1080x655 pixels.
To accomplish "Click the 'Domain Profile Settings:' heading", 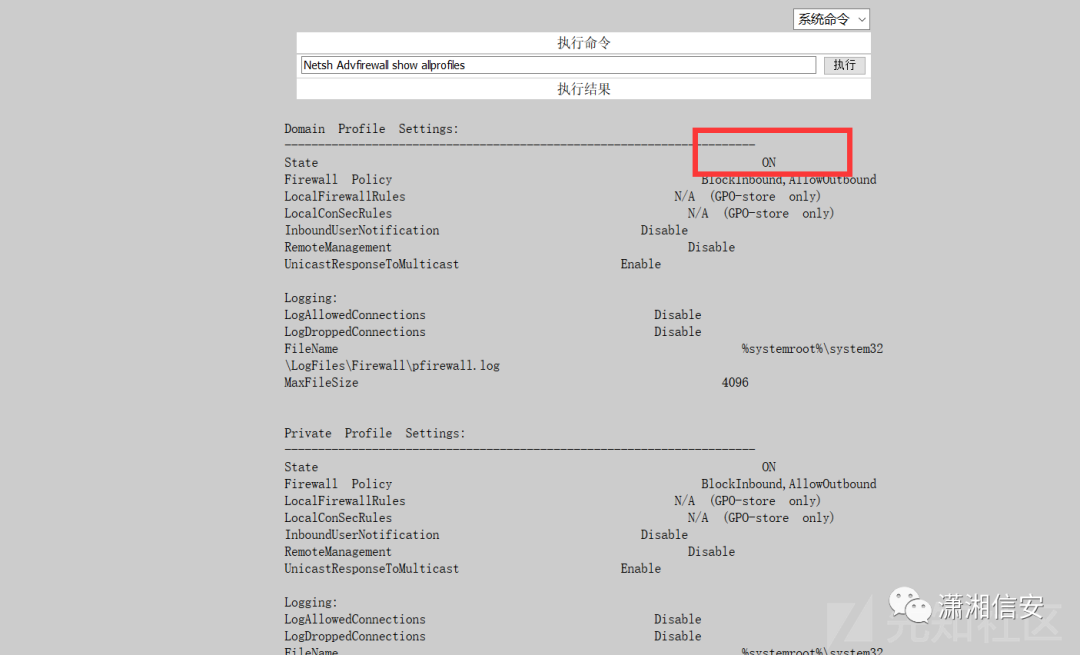I will (x=371, y=129).
